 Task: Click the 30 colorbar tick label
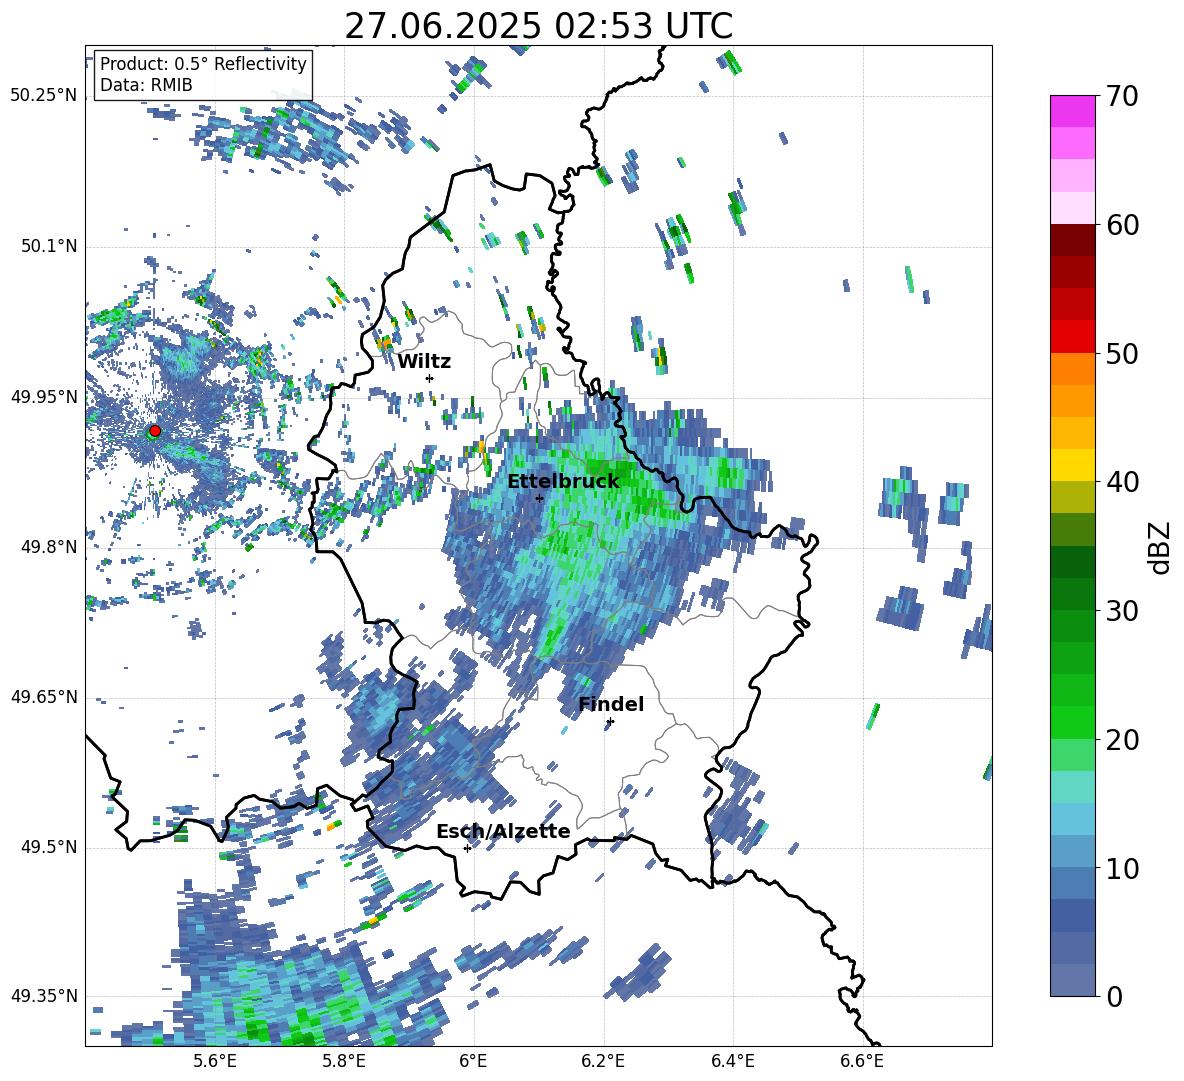coord(1122,611)
